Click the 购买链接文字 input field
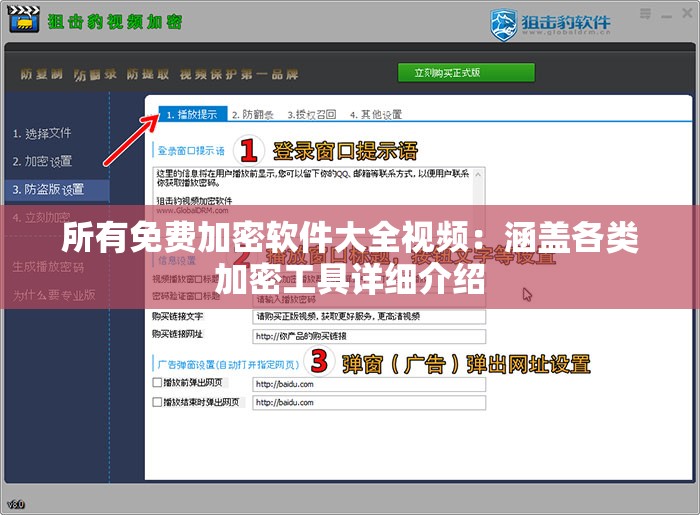 [369, 317]
